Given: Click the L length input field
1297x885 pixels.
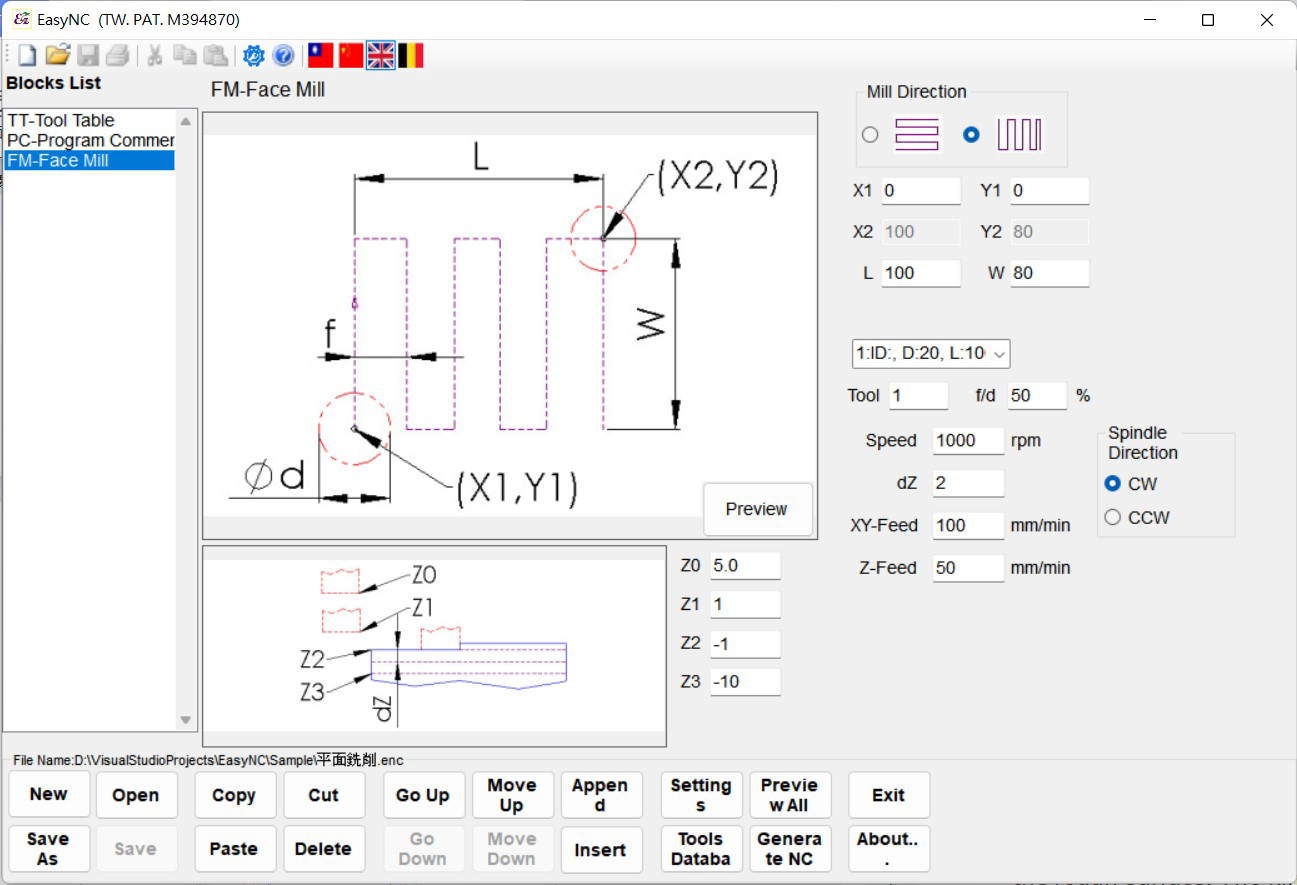Looking at the screenshot, I should pyautogui.click(x=921, y=273).
